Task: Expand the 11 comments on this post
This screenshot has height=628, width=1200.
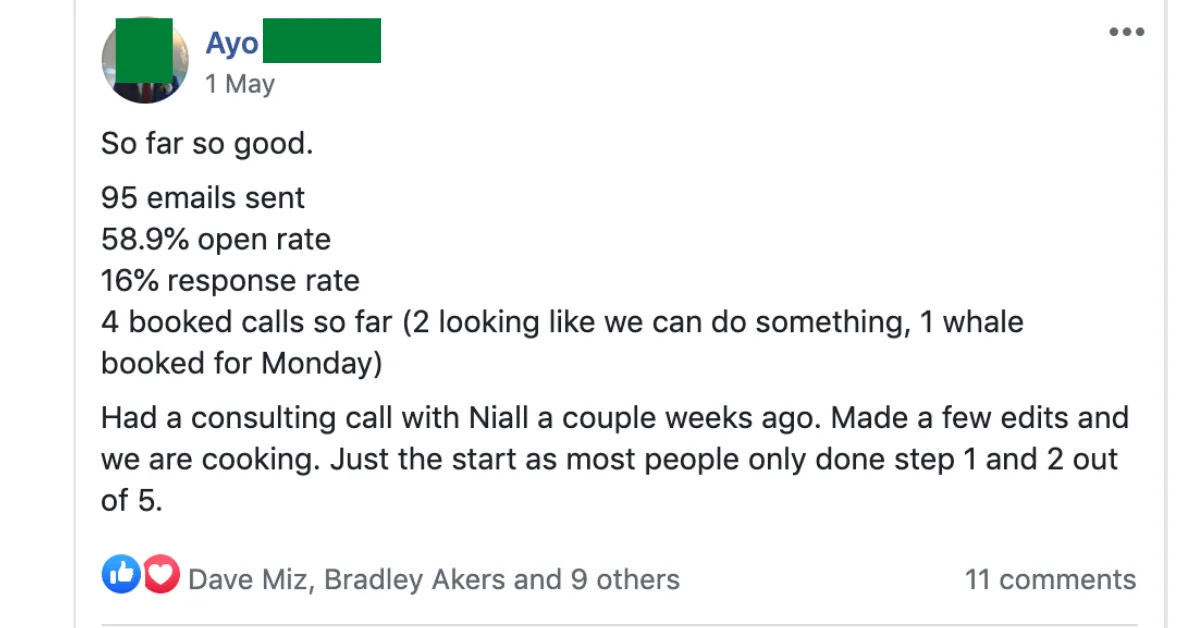Action: pos(1050,579)
